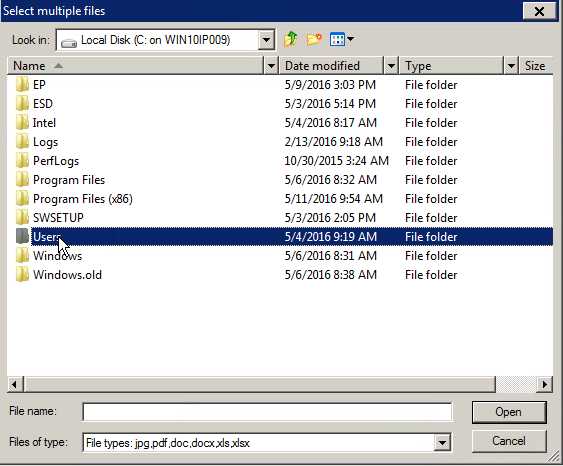Select the Intel folder icon
The height and width of the screenshot is (466, 563).
[22, 123]
